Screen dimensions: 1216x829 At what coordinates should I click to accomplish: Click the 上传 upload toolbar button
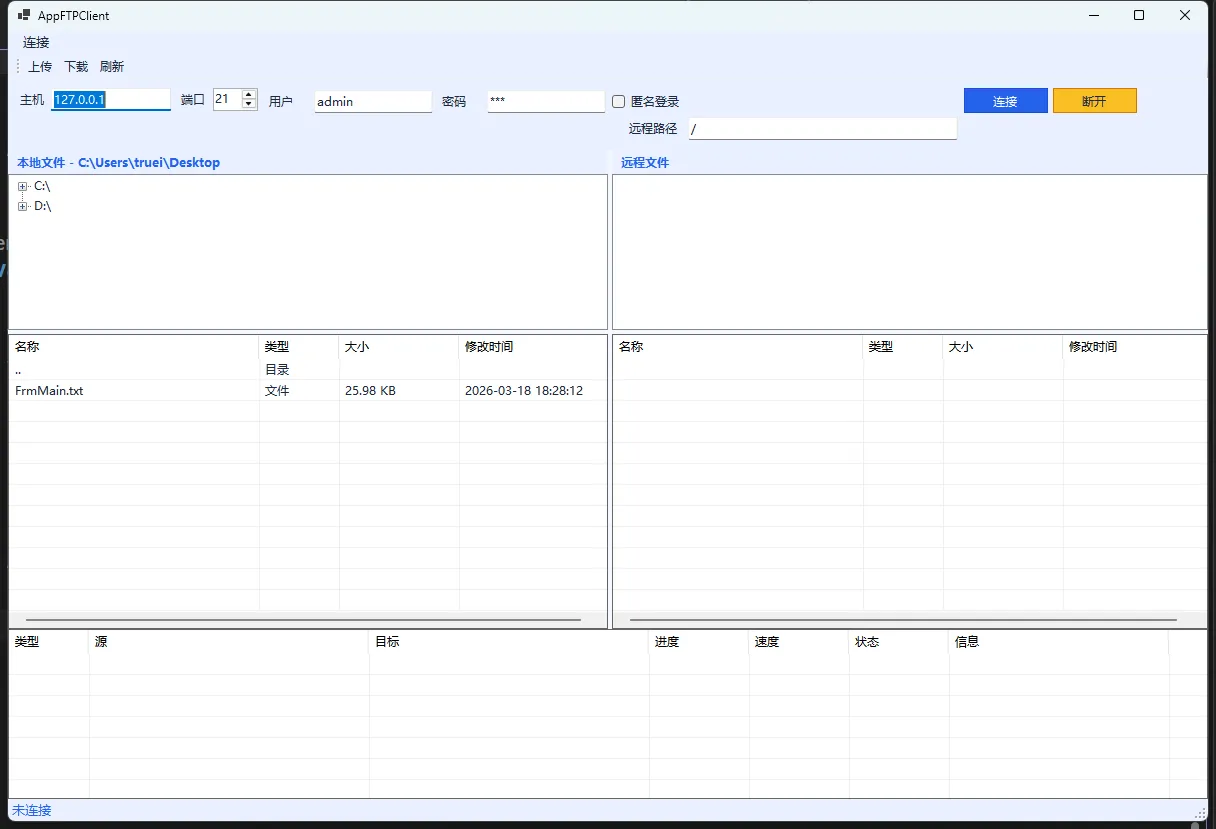point(40,67)
